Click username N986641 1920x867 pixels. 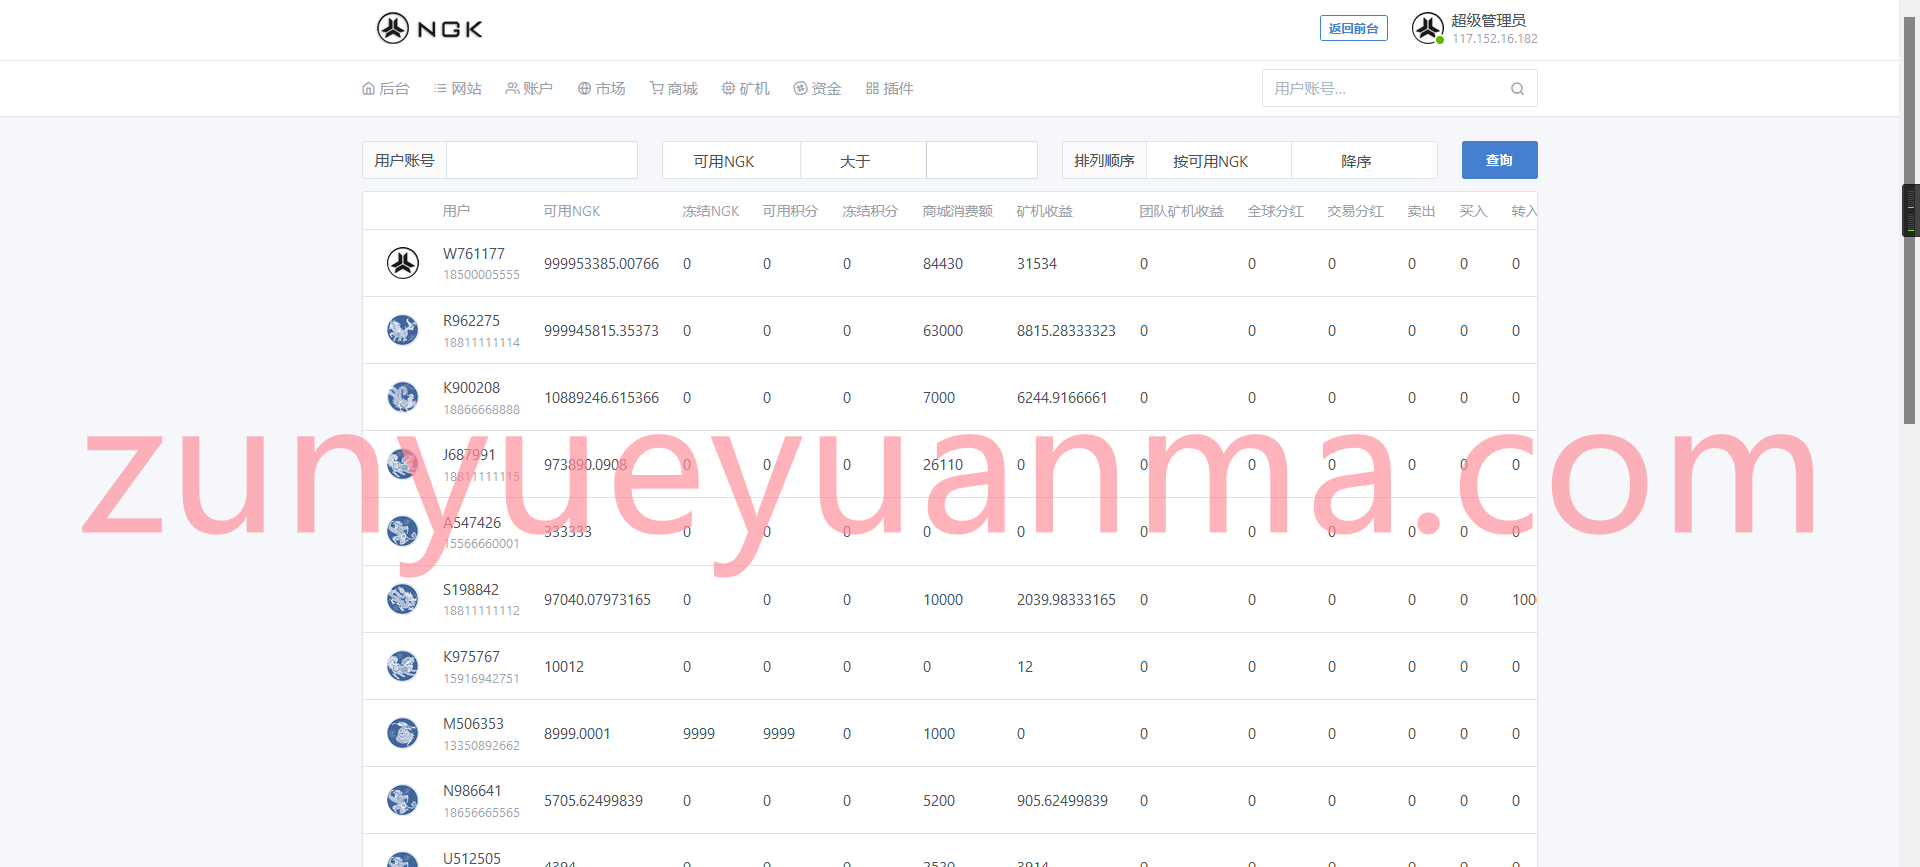[x=472, y=790]
